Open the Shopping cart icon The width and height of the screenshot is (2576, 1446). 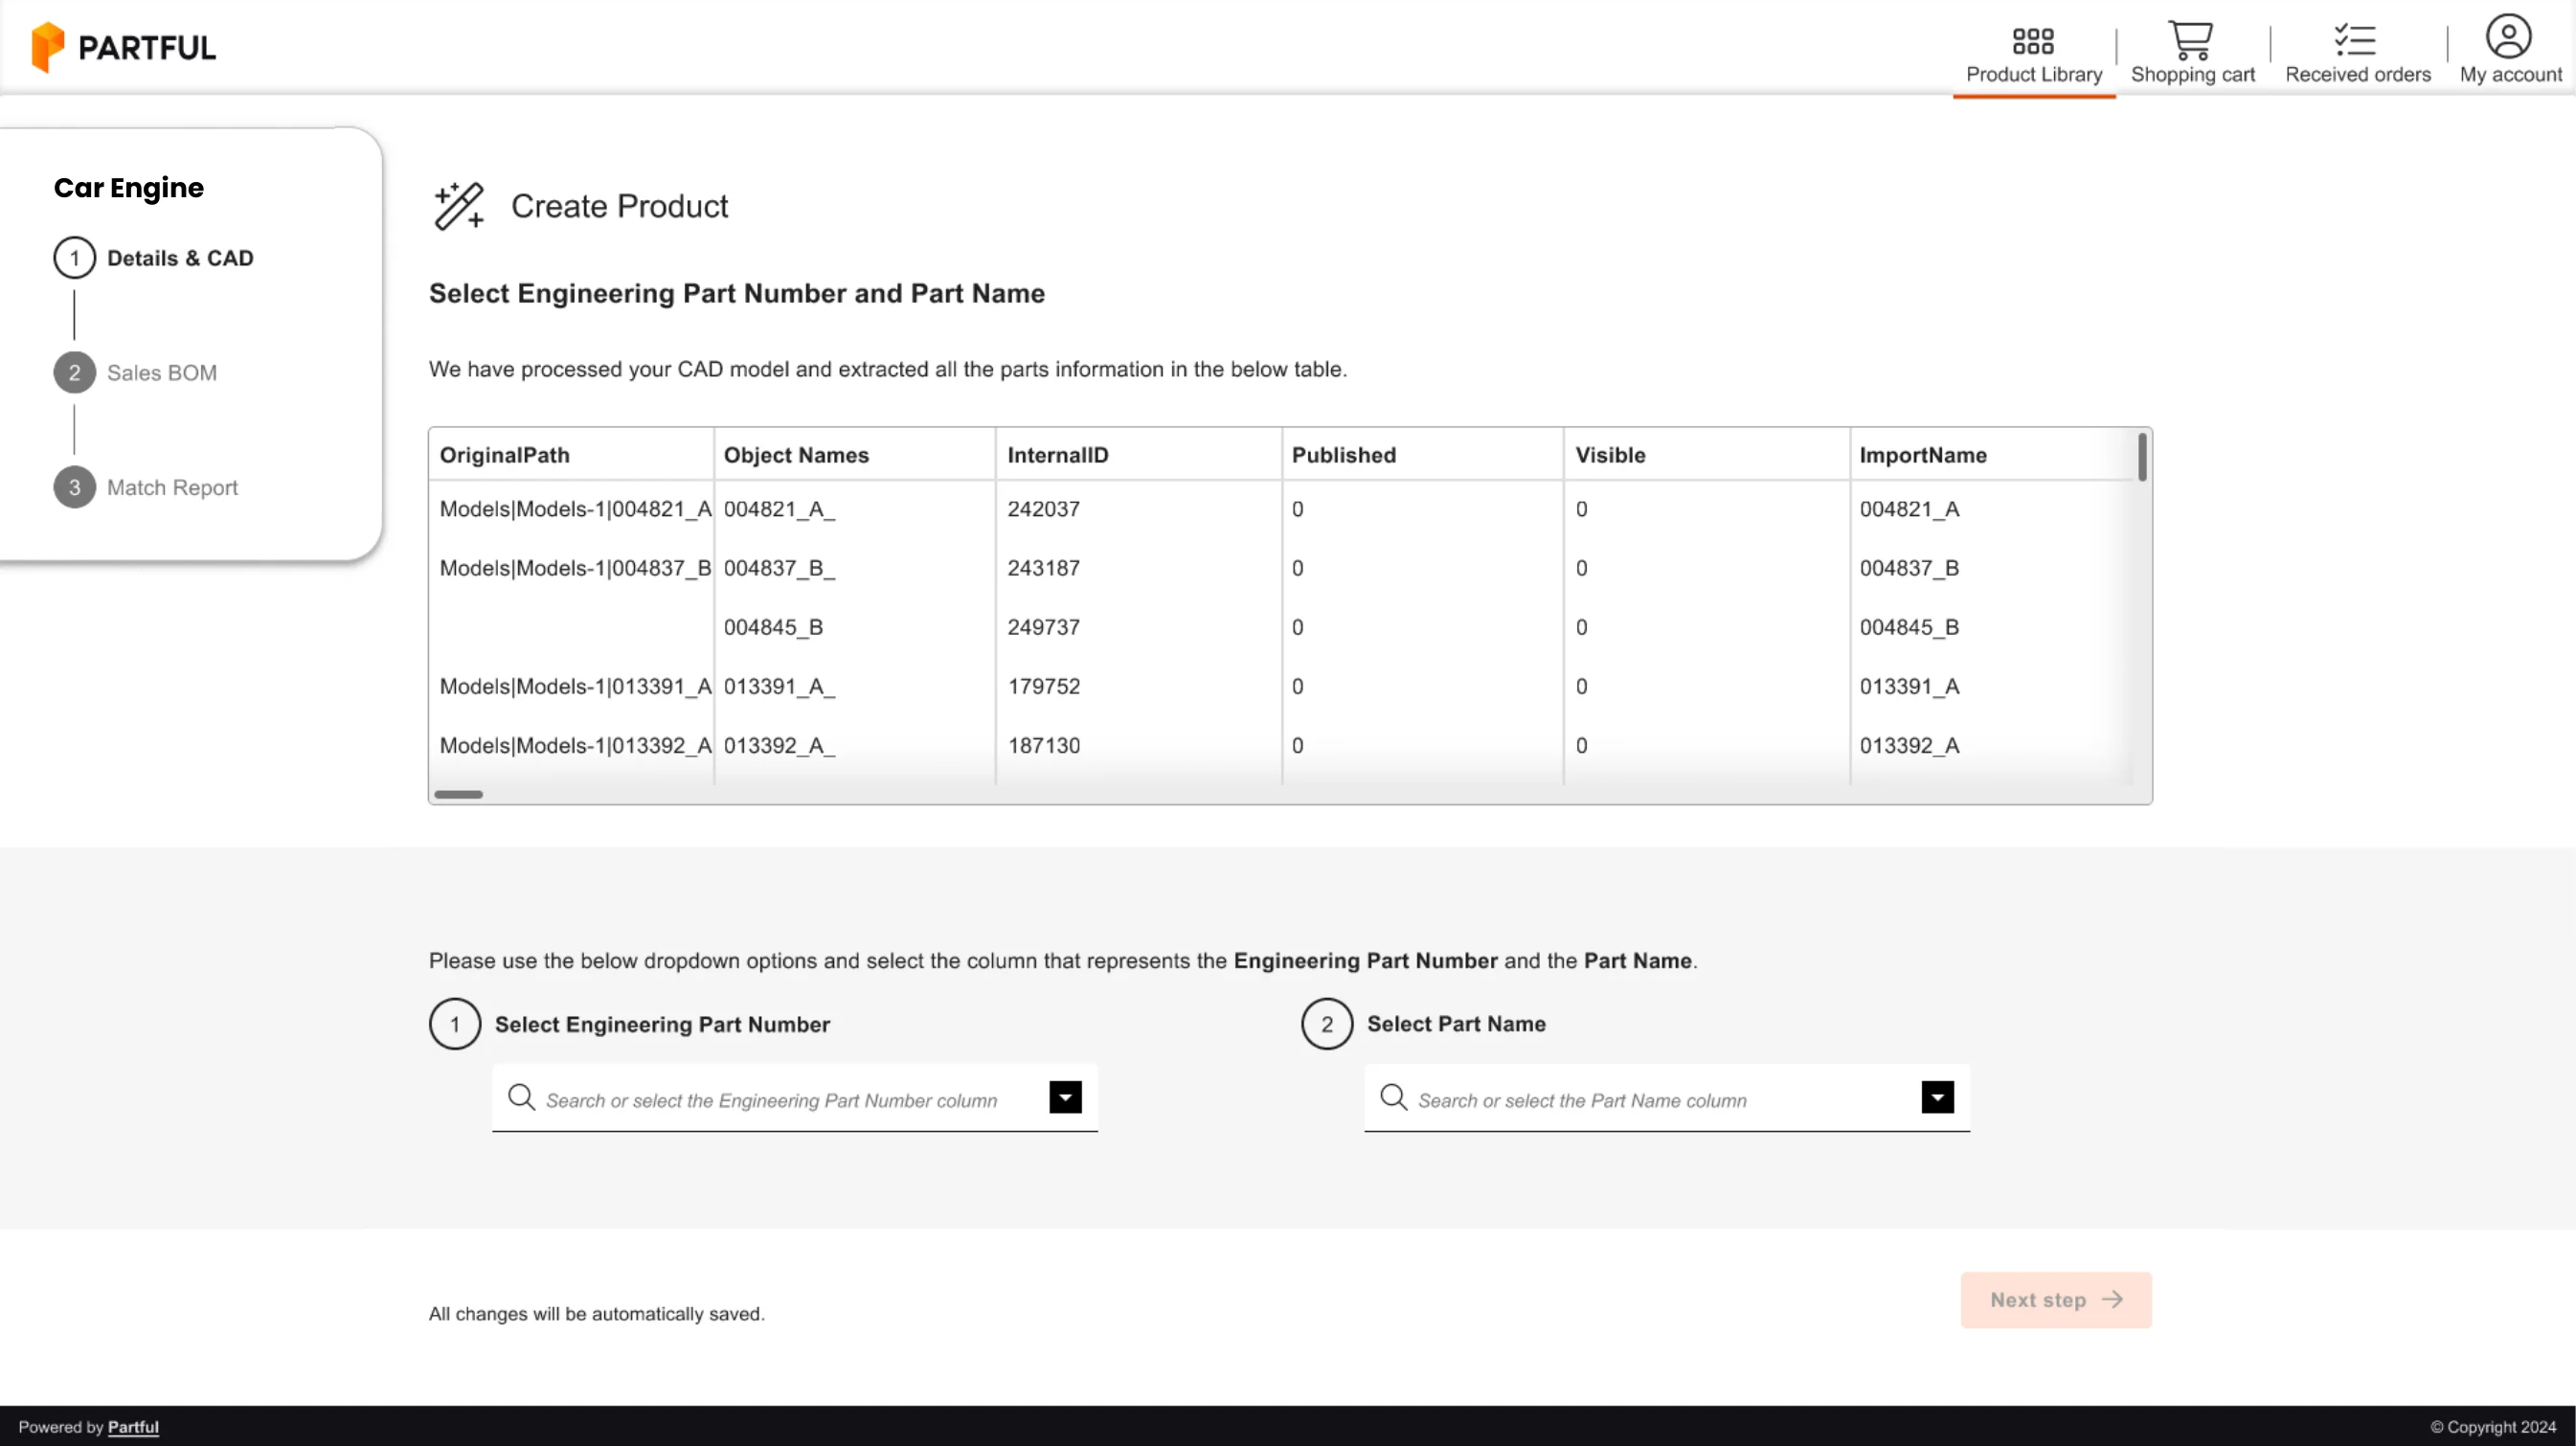tap(2190, 40)
